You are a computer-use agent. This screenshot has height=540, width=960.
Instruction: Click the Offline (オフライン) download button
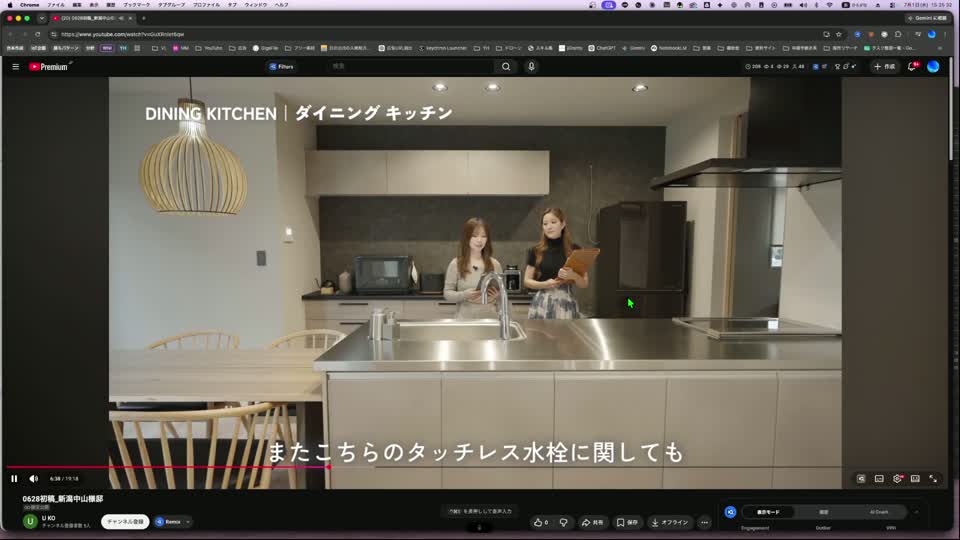tap(670, 522)
